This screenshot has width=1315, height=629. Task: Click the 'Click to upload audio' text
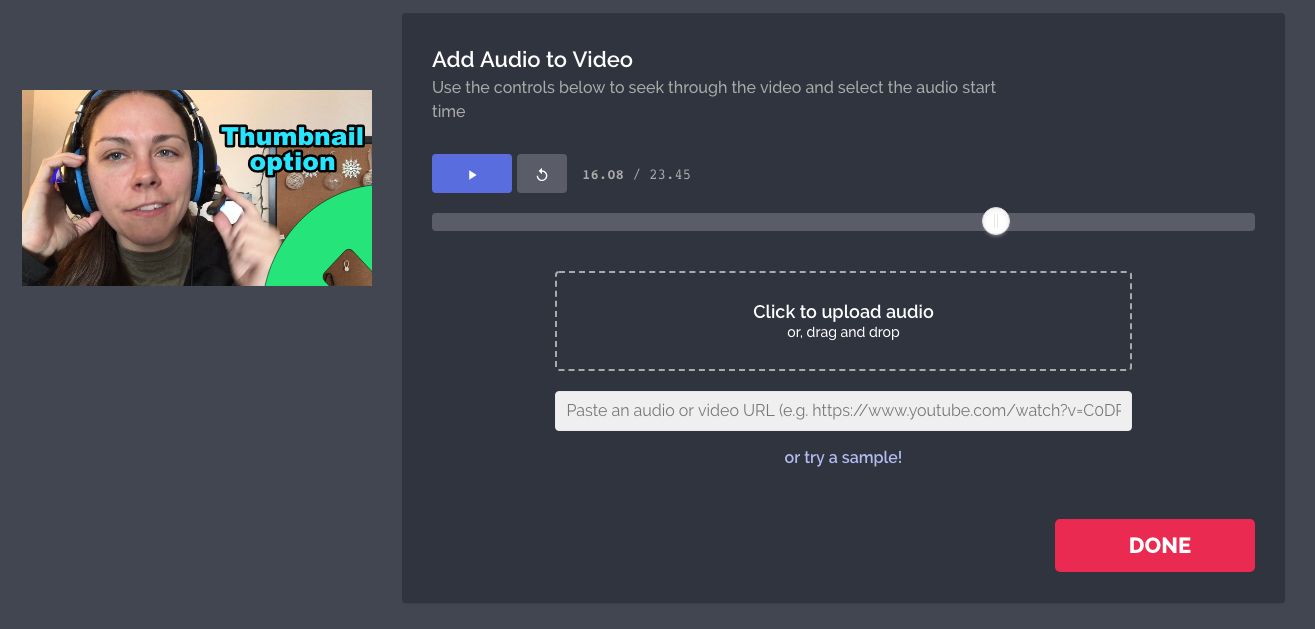pyautogui.click(x=843, y=312)
